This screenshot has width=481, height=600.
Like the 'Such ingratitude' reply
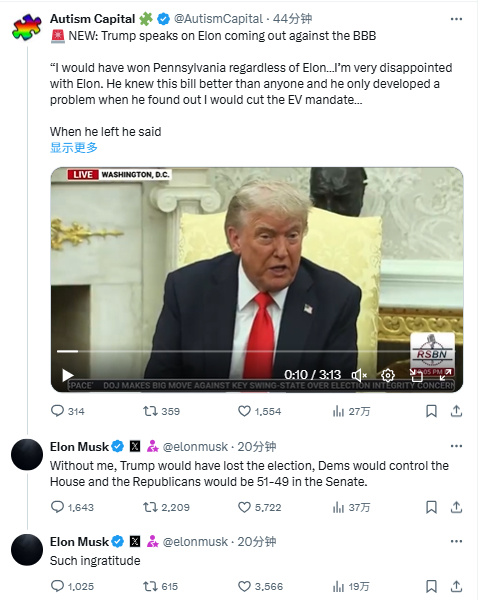point(260,586)
